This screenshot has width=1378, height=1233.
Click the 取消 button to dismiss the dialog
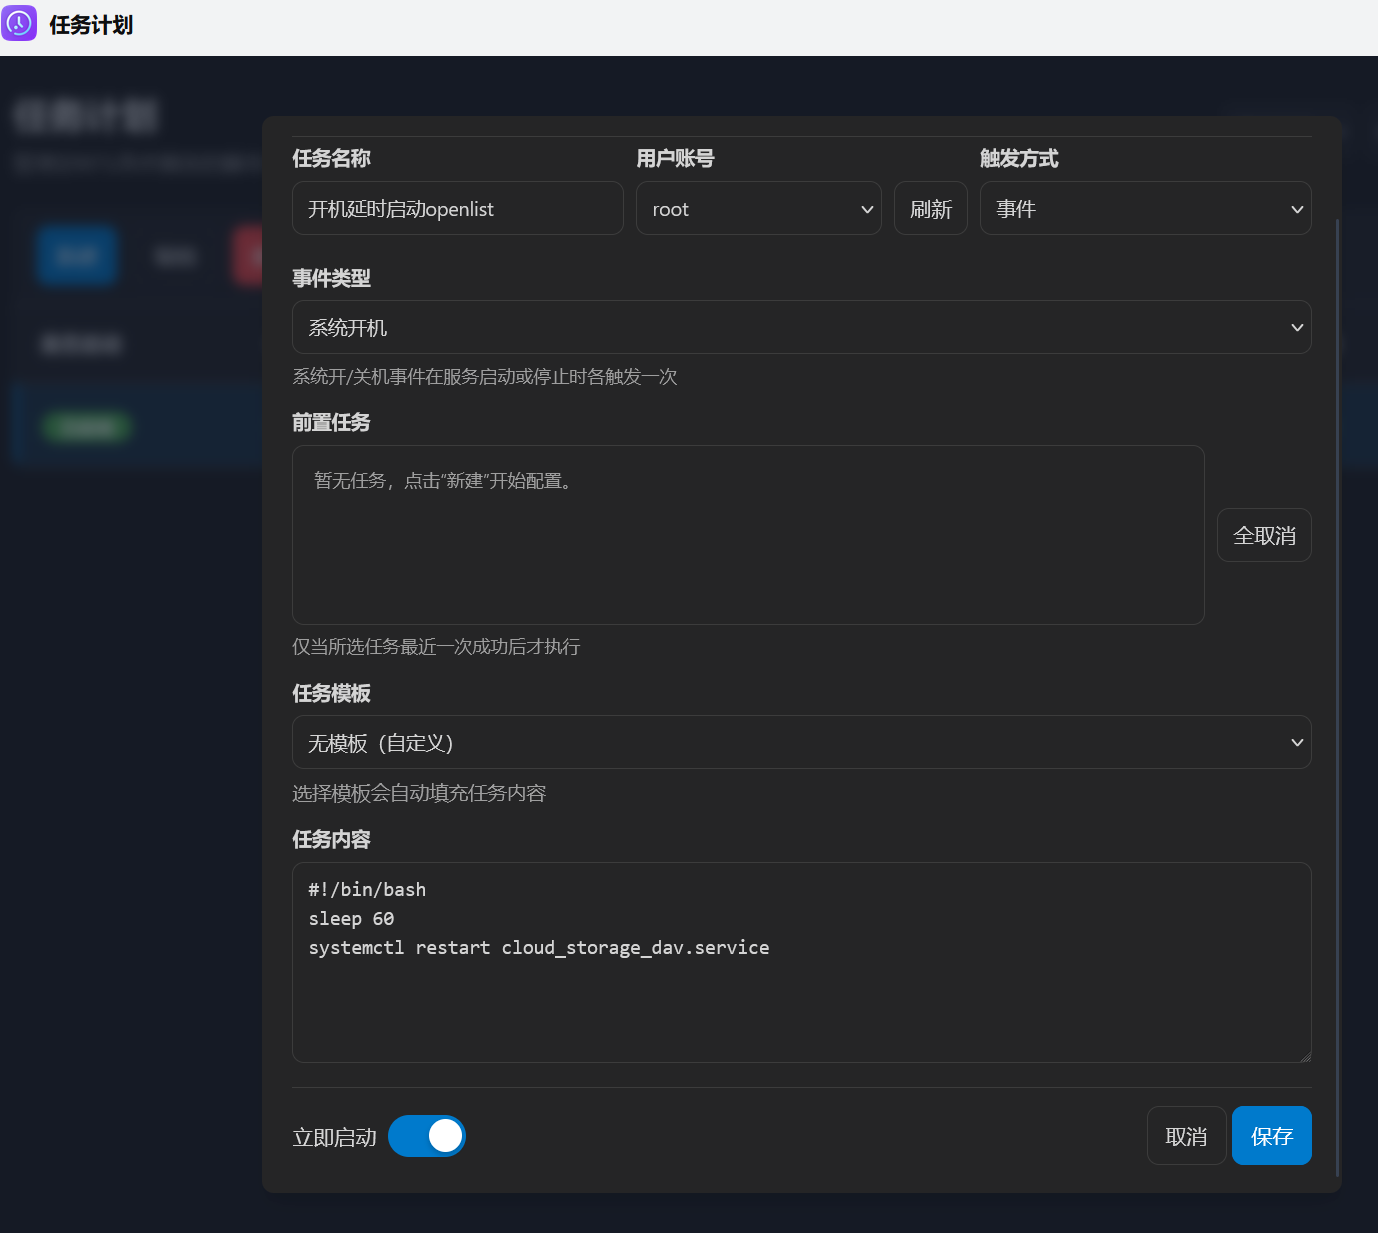1186,1135
